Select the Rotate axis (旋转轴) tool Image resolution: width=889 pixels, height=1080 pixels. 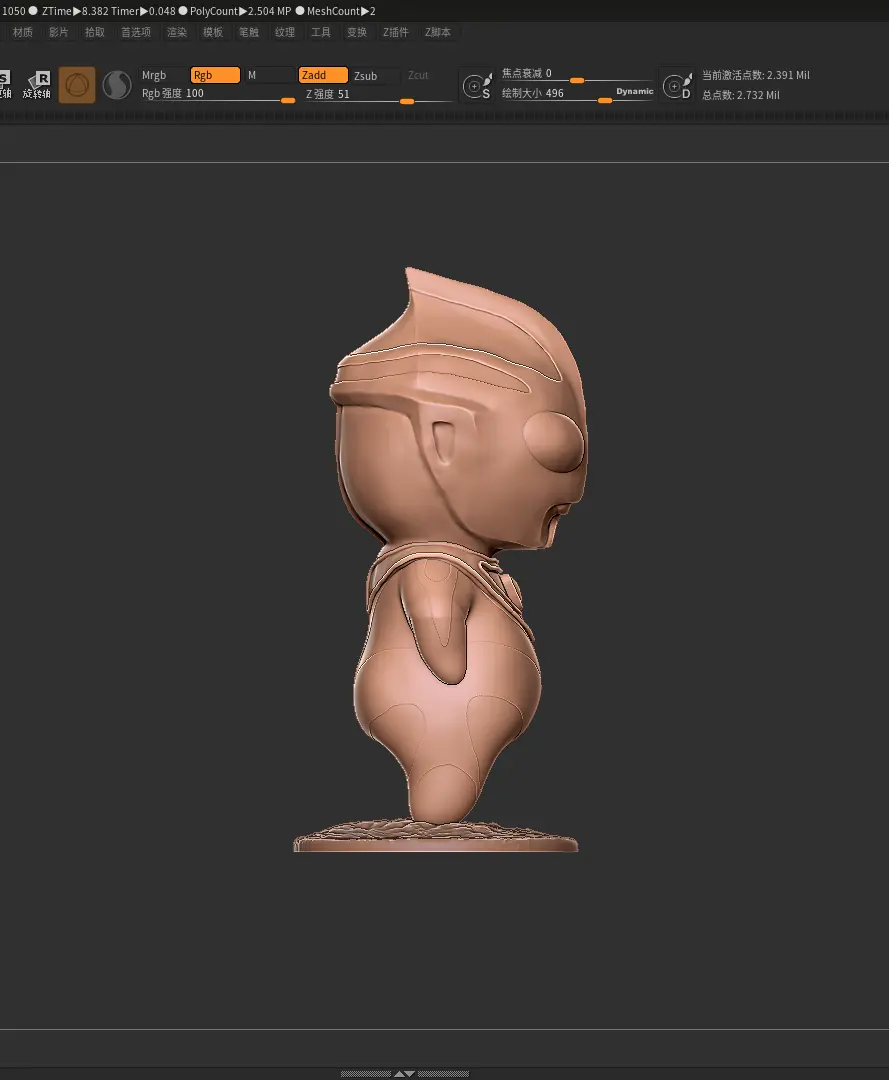point(37,85)
